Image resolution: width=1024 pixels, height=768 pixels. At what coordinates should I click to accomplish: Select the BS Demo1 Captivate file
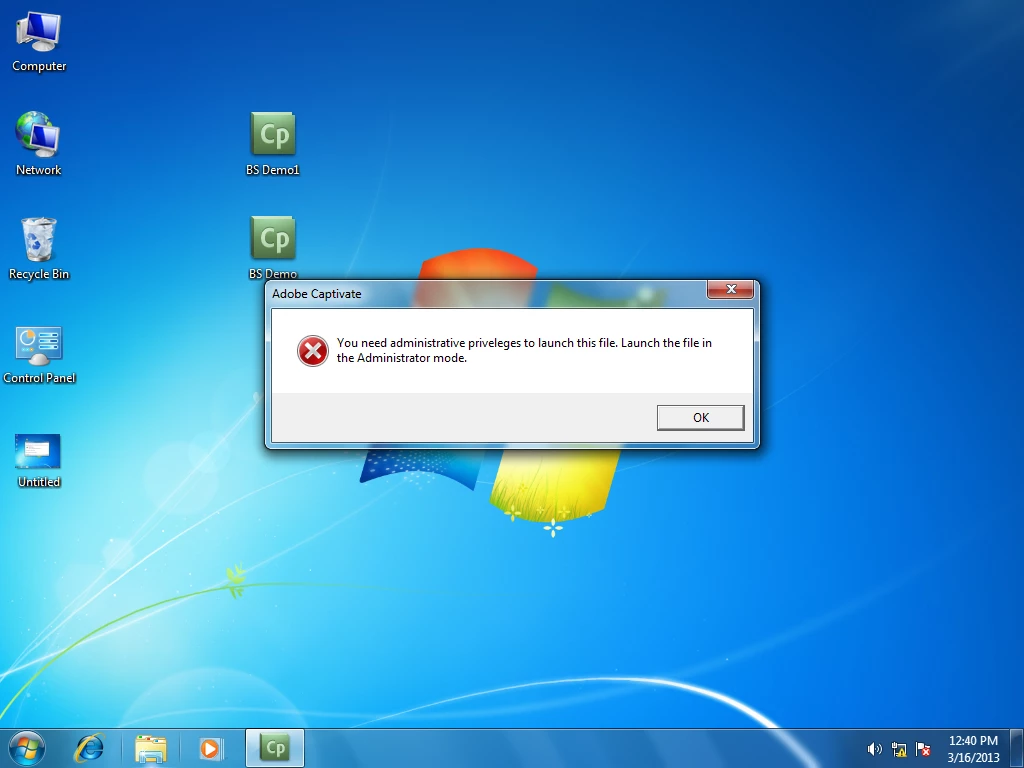coord(272,144)
